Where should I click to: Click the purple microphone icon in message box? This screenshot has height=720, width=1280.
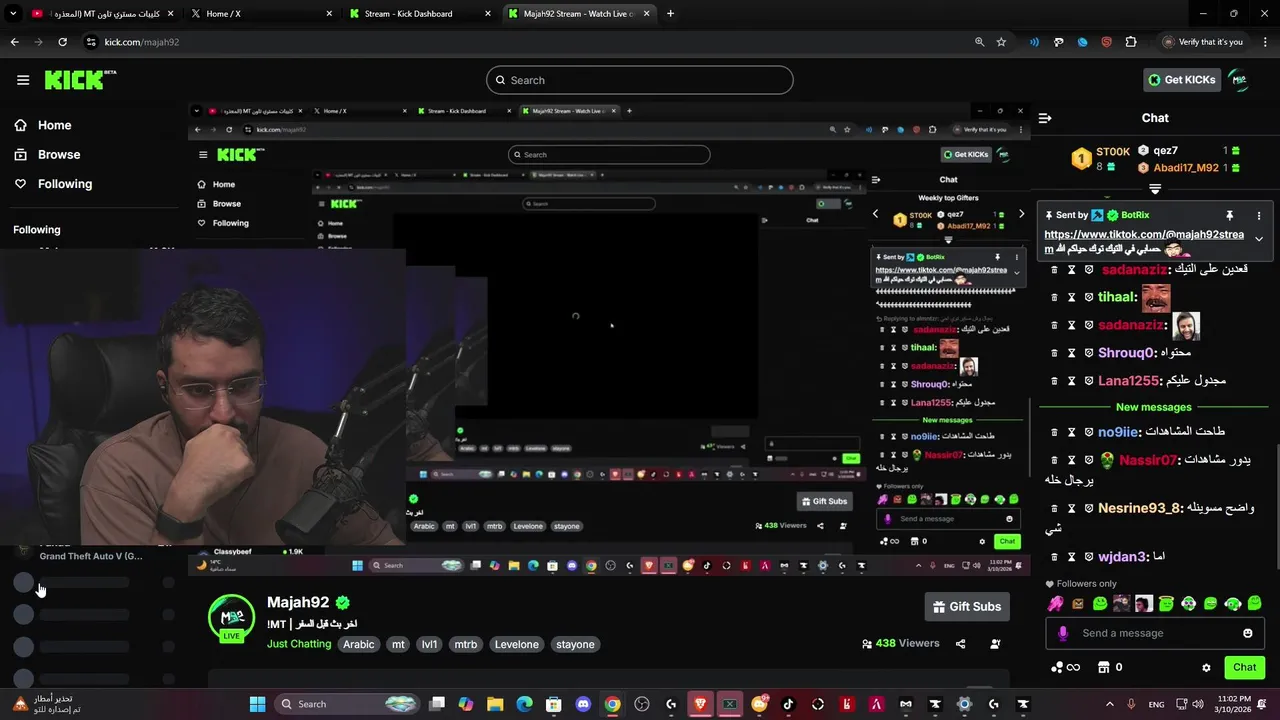[1063, 633]
